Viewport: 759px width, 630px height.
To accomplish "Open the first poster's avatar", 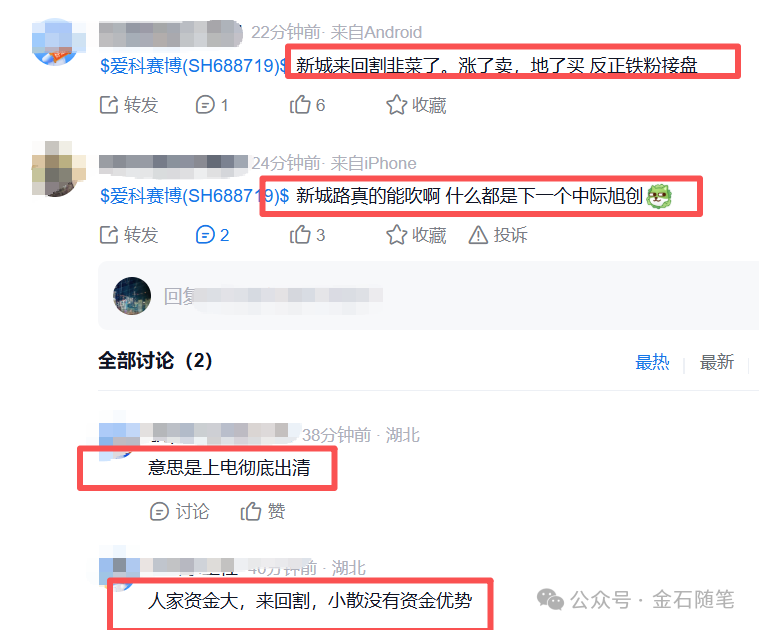I will [x=56, y=43].
